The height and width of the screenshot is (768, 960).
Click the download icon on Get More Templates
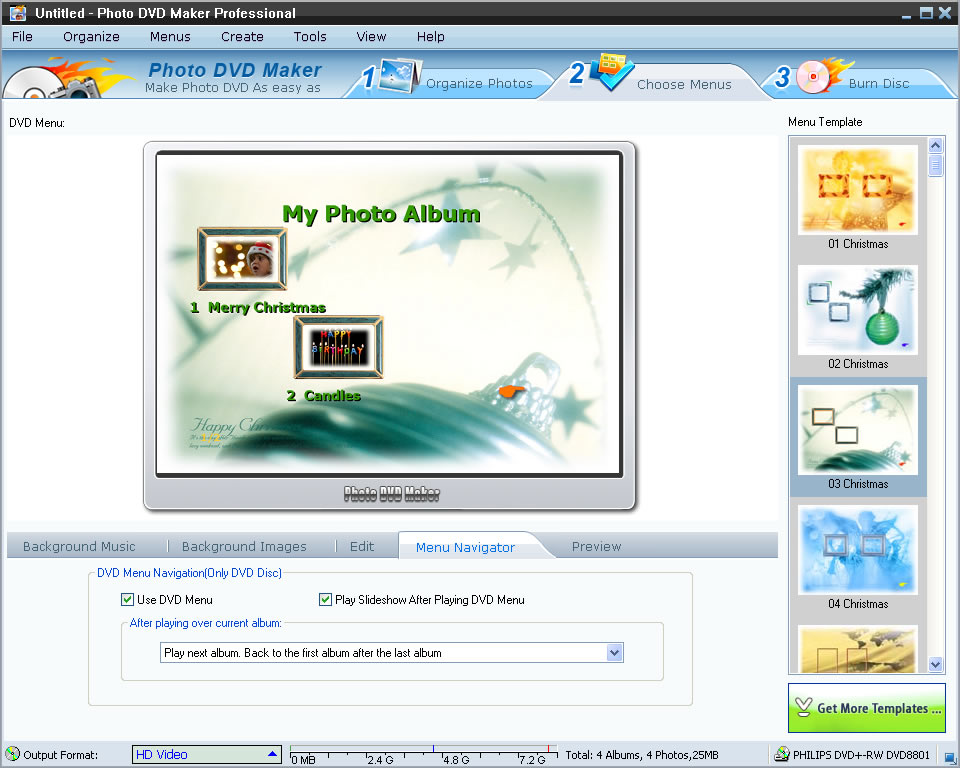click(x=803, y=707)
